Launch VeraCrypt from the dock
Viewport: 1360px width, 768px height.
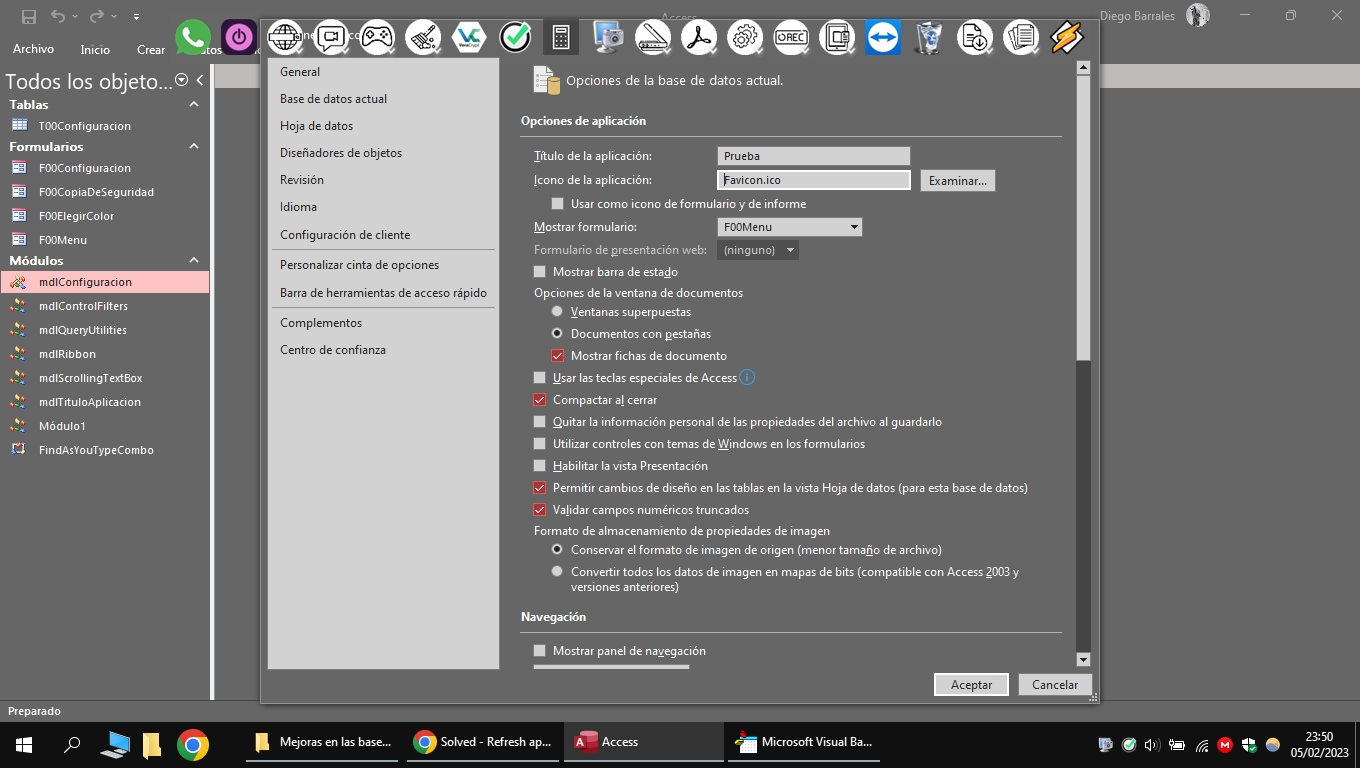coord(469,38)
